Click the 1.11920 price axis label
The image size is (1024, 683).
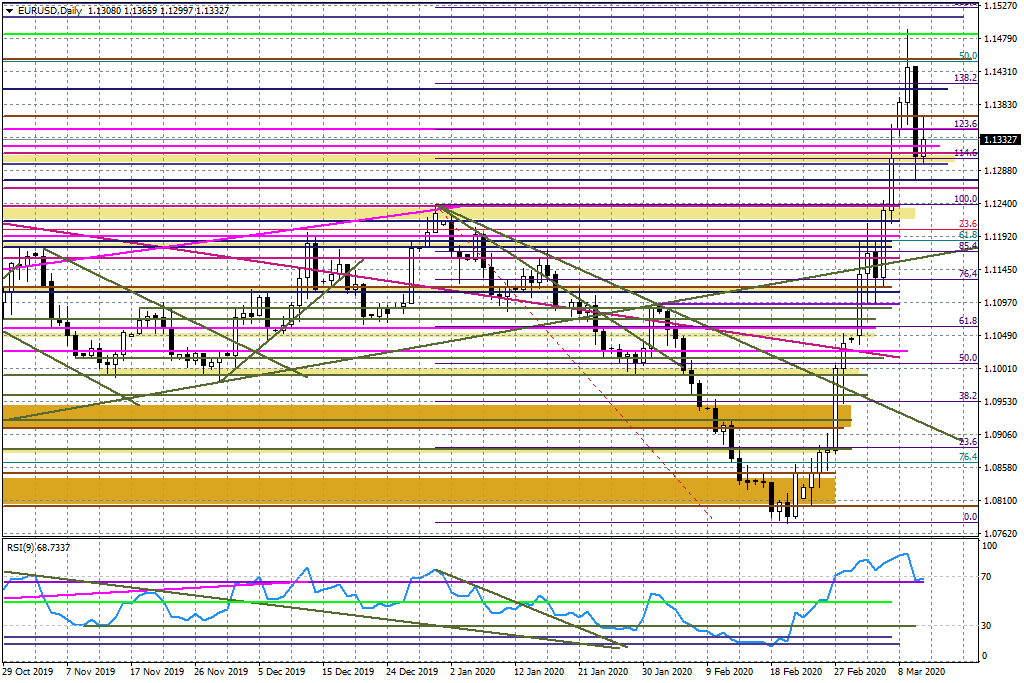click(x=1000, y=236)
